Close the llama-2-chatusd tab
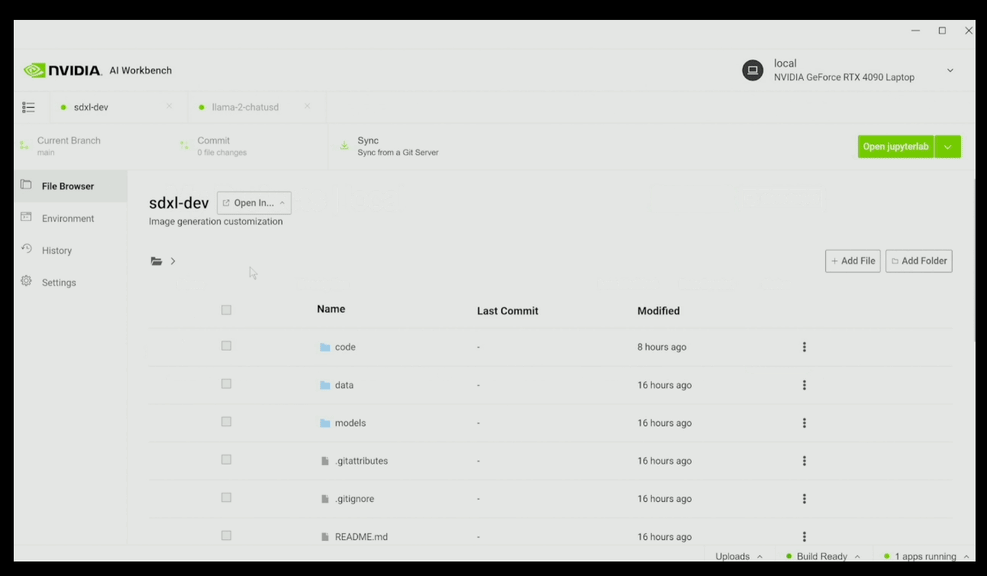 pos(307,106)
